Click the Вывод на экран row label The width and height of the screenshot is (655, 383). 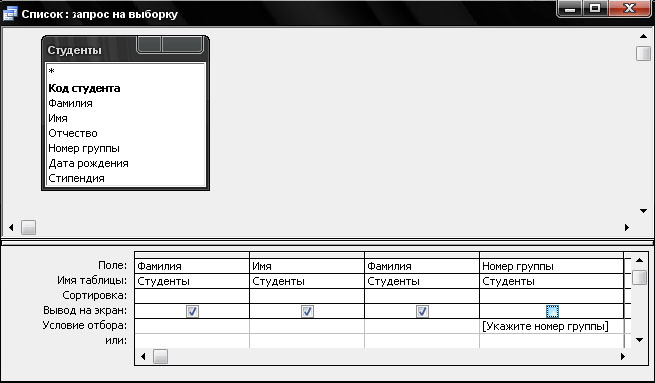click(85, 310)
